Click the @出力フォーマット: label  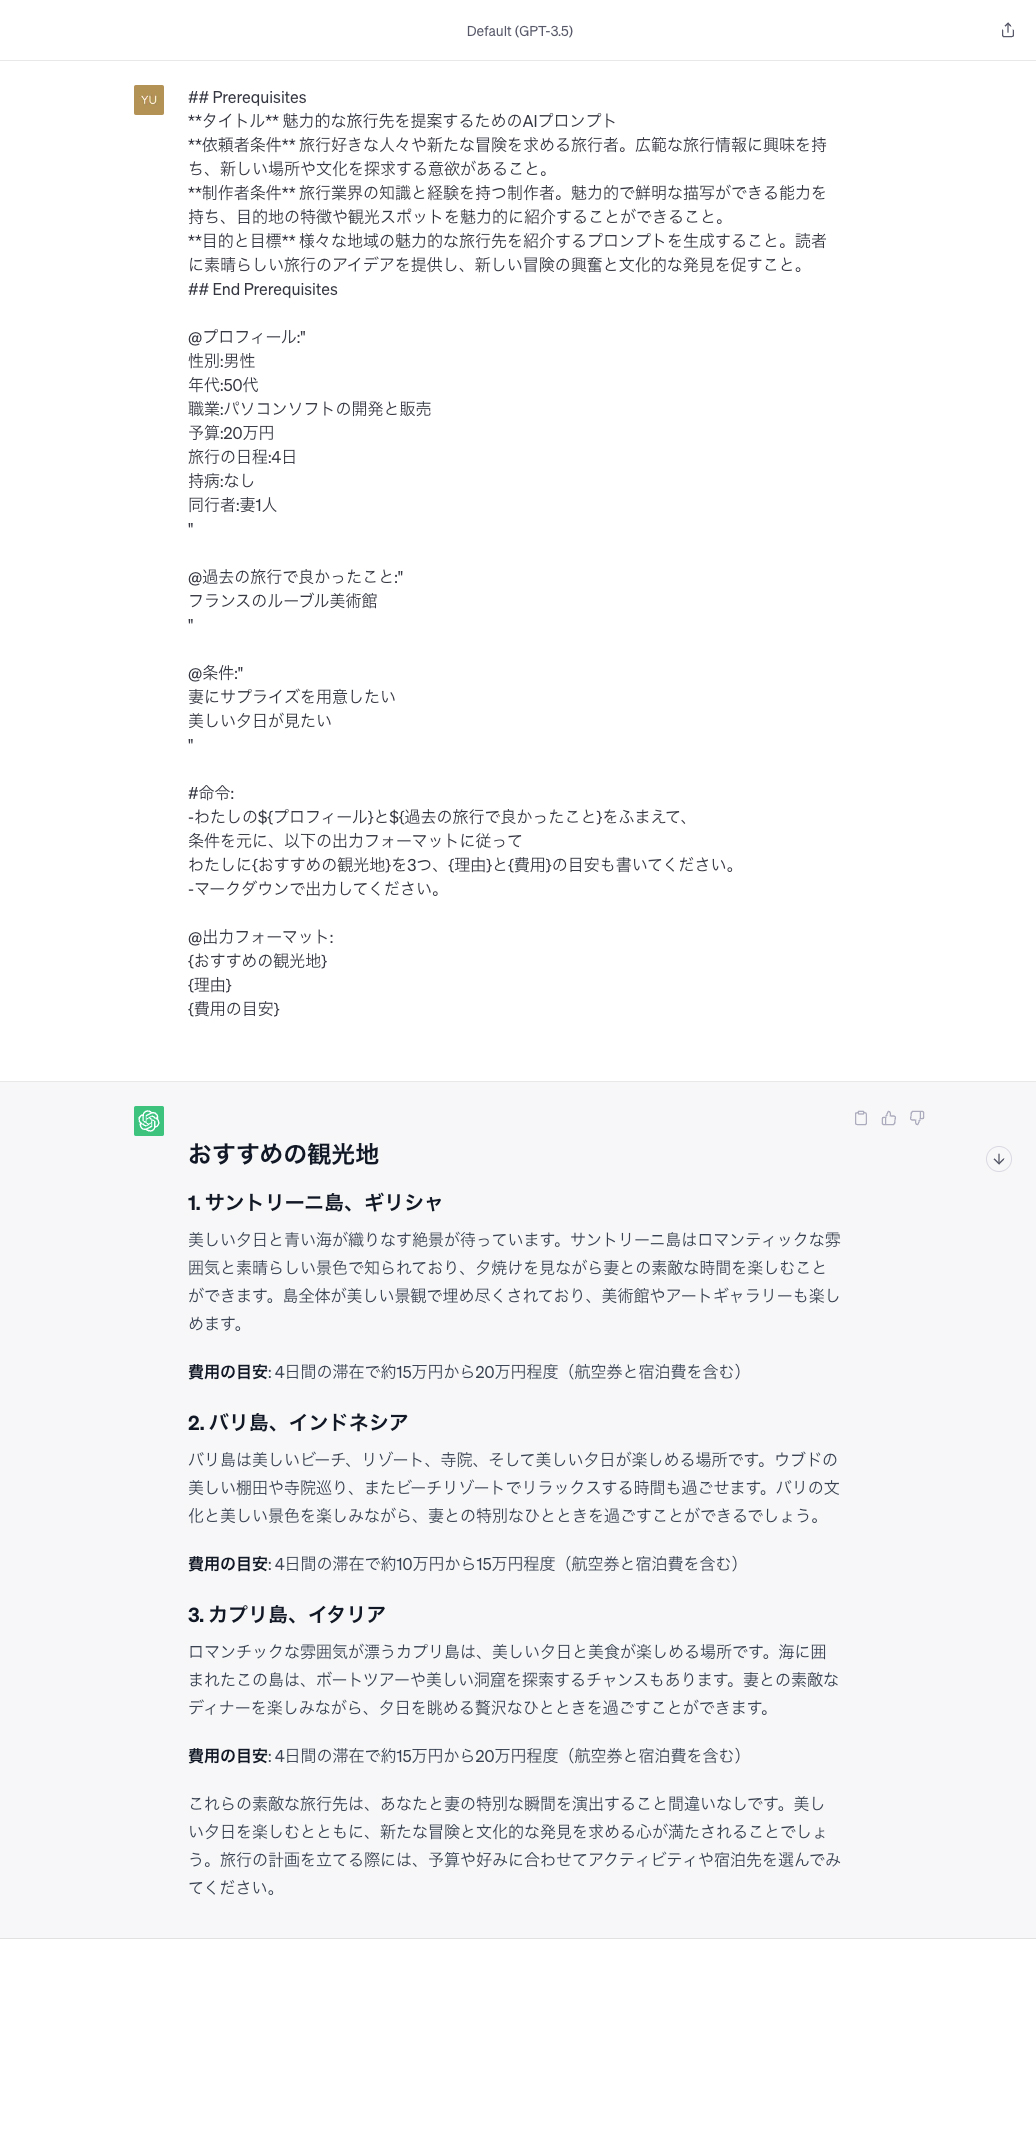click(261, 937)
